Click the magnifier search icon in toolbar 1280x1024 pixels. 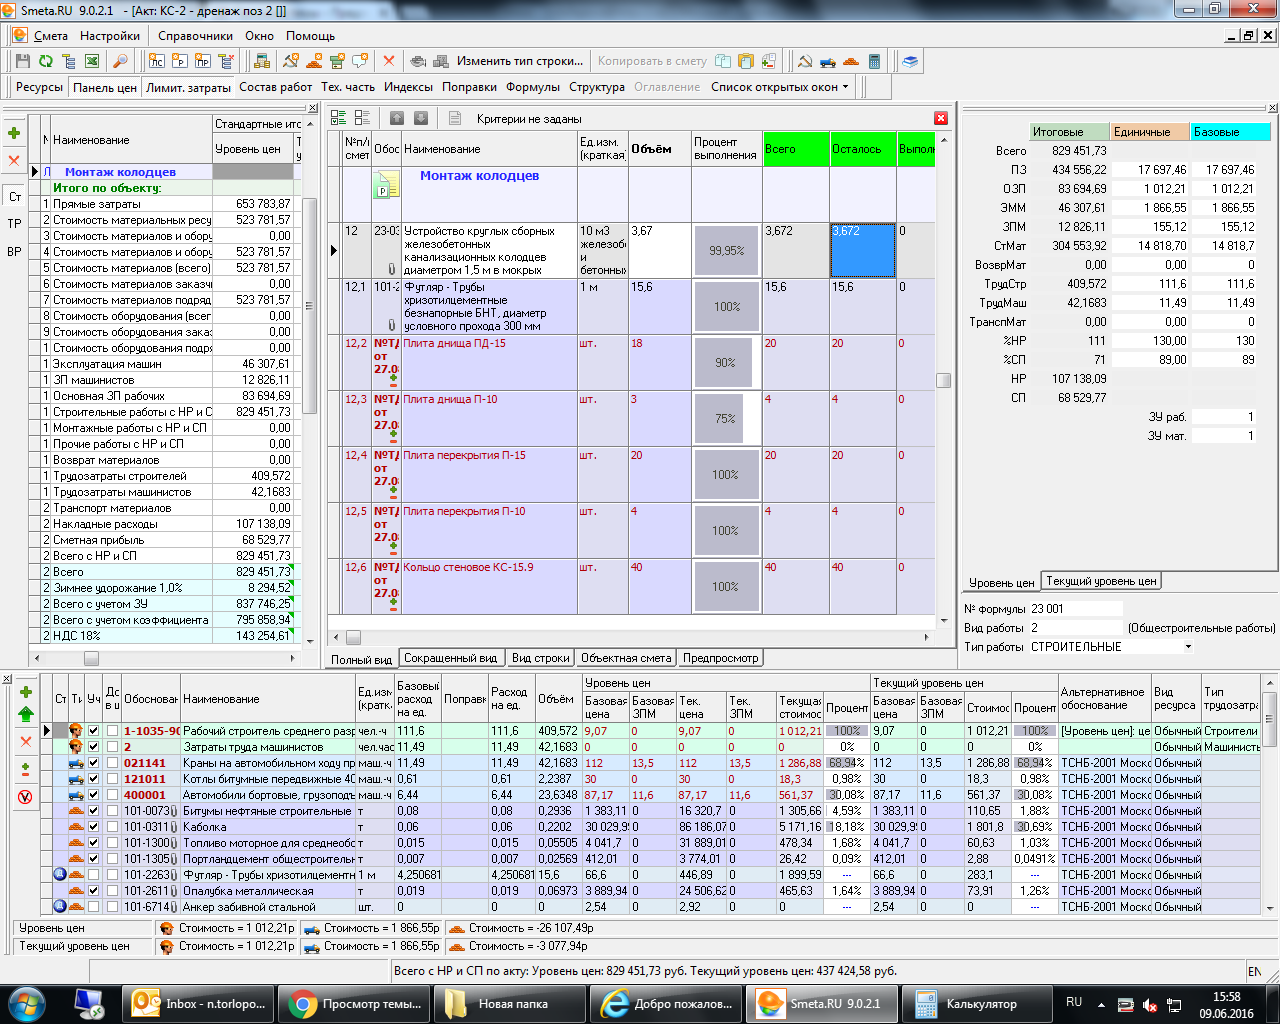pyautogui.click(x=120, y=61)
